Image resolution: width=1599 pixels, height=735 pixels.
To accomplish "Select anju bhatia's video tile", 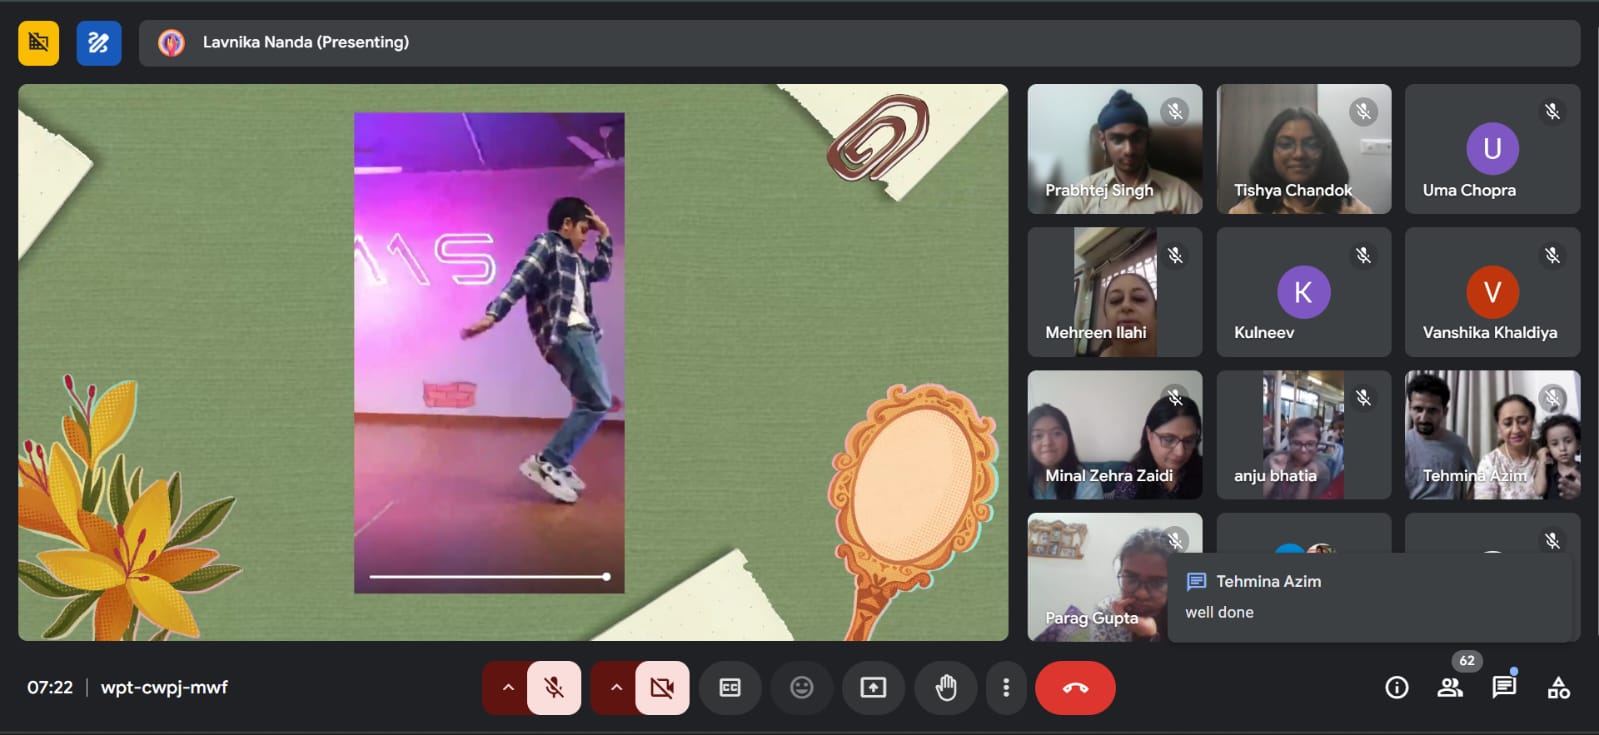I will pos(1304,435).
